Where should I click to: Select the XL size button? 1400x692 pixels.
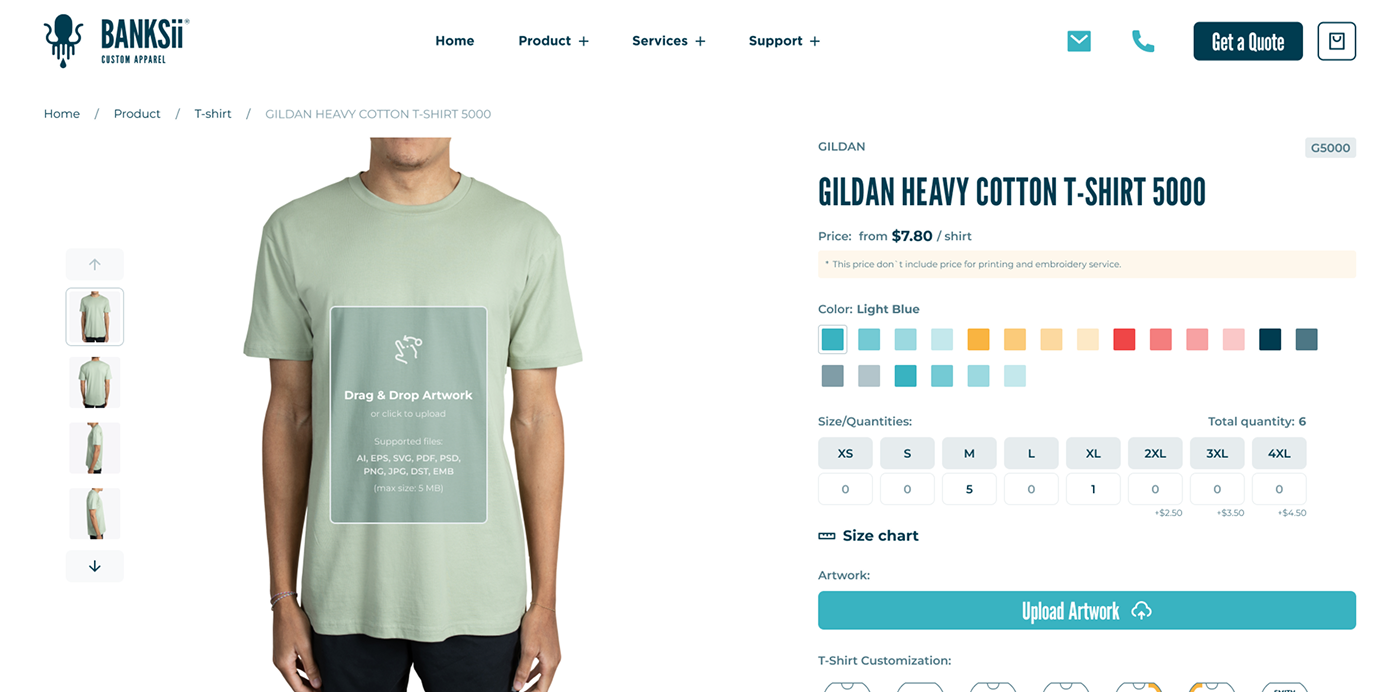(x=1093, y=453)
